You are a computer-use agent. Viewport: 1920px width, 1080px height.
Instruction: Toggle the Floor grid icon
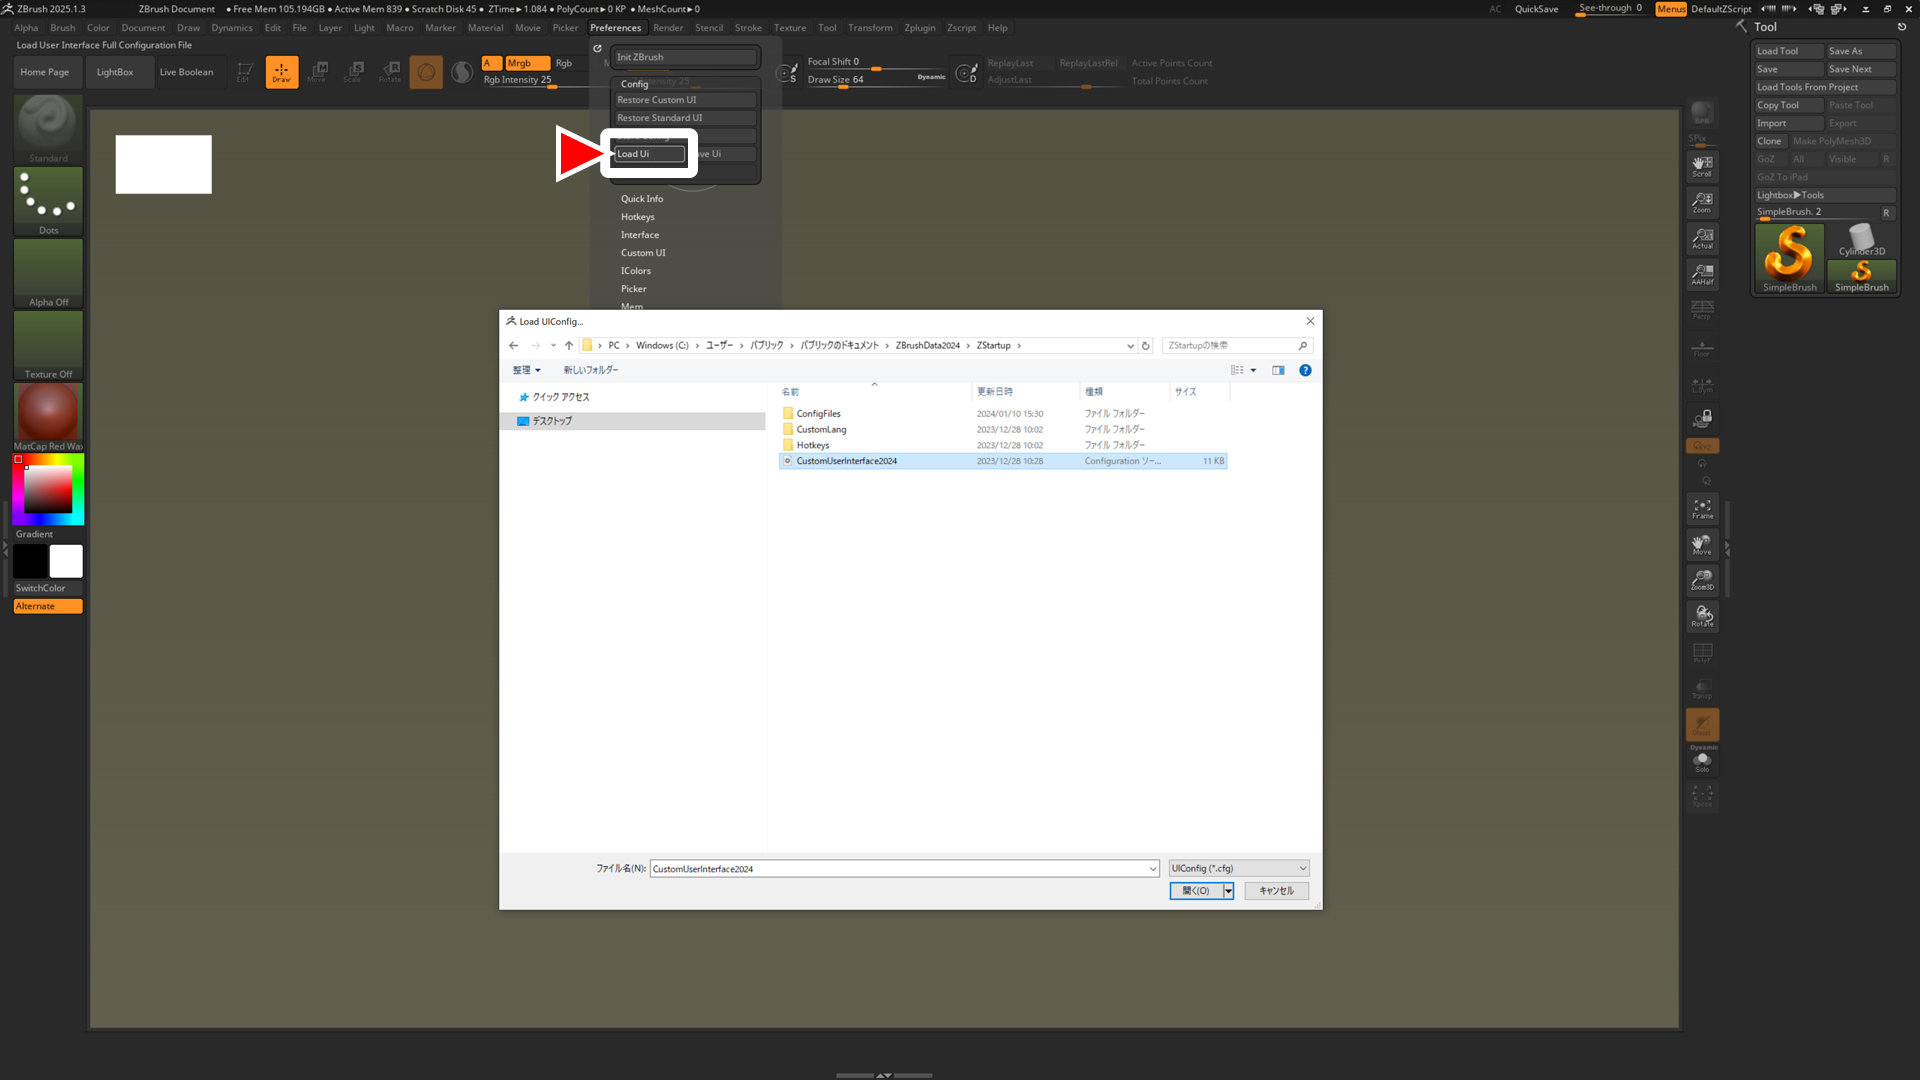[x=1702, y=347]
